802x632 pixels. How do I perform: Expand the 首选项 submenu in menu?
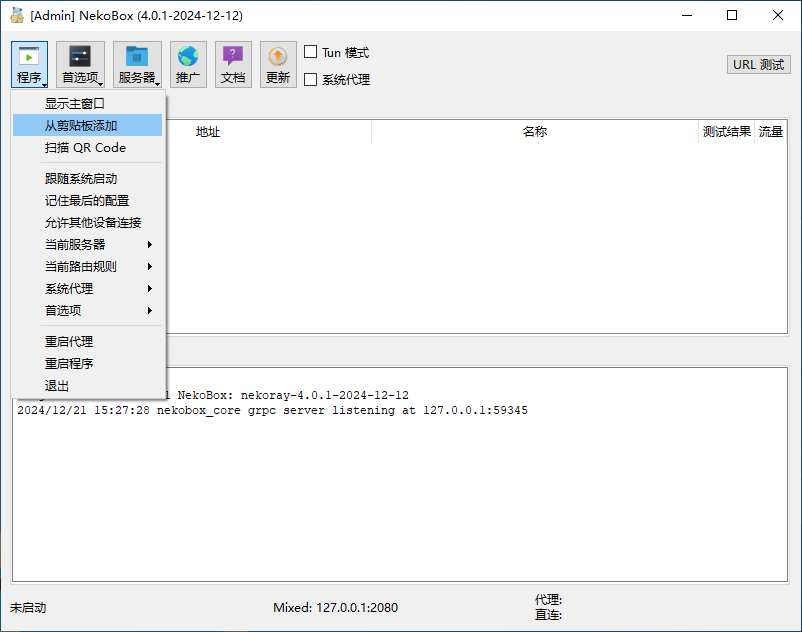coord(87,310)
